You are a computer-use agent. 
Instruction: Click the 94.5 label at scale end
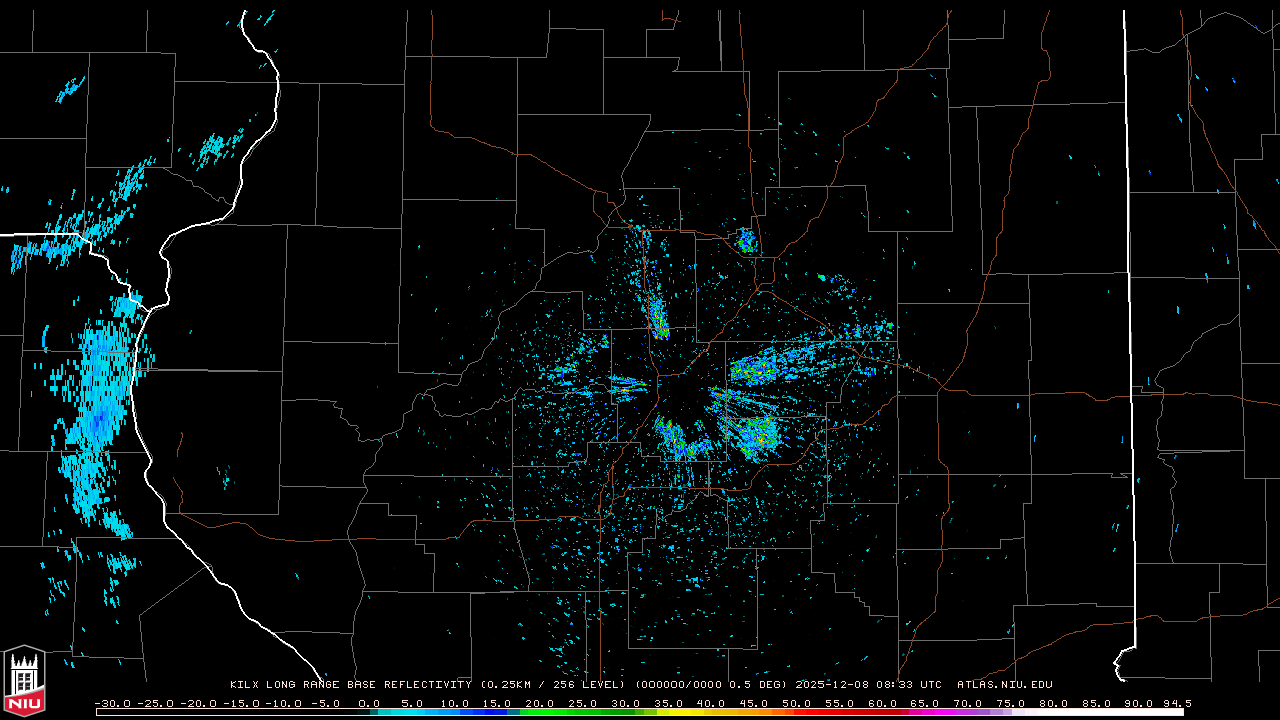pyautogui.click(x=1175, y=704)
